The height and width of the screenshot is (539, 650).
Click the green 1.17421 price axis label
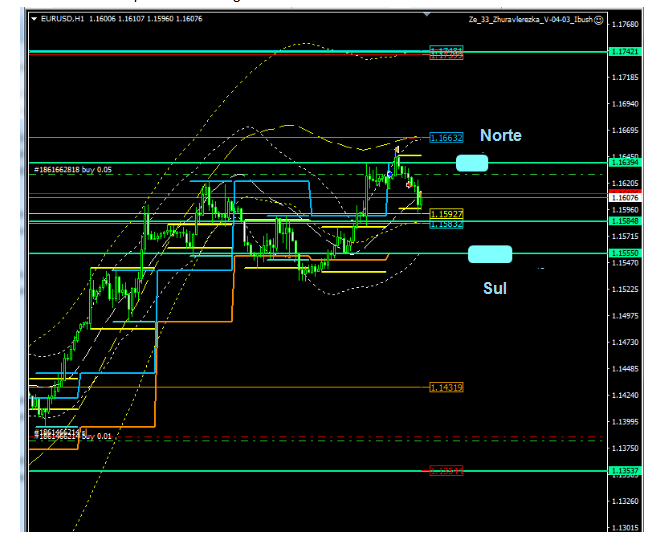click(623, 50)
